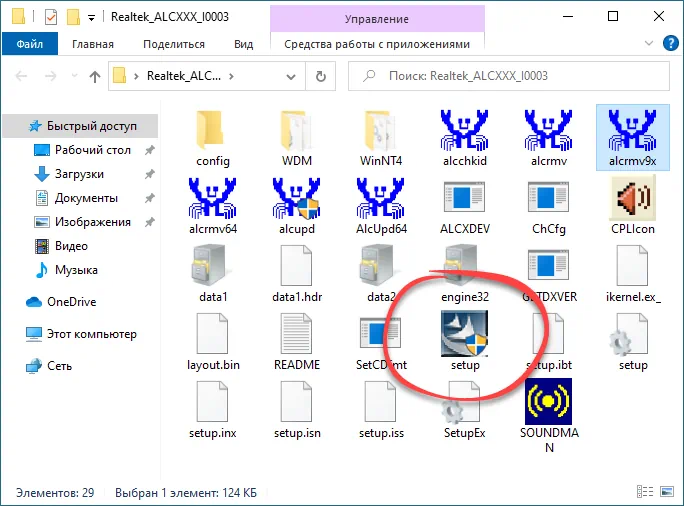The height and width of the screenshot is (506, 684).
Task: Select the setup.isn file
Action: (x=297, y=410)
